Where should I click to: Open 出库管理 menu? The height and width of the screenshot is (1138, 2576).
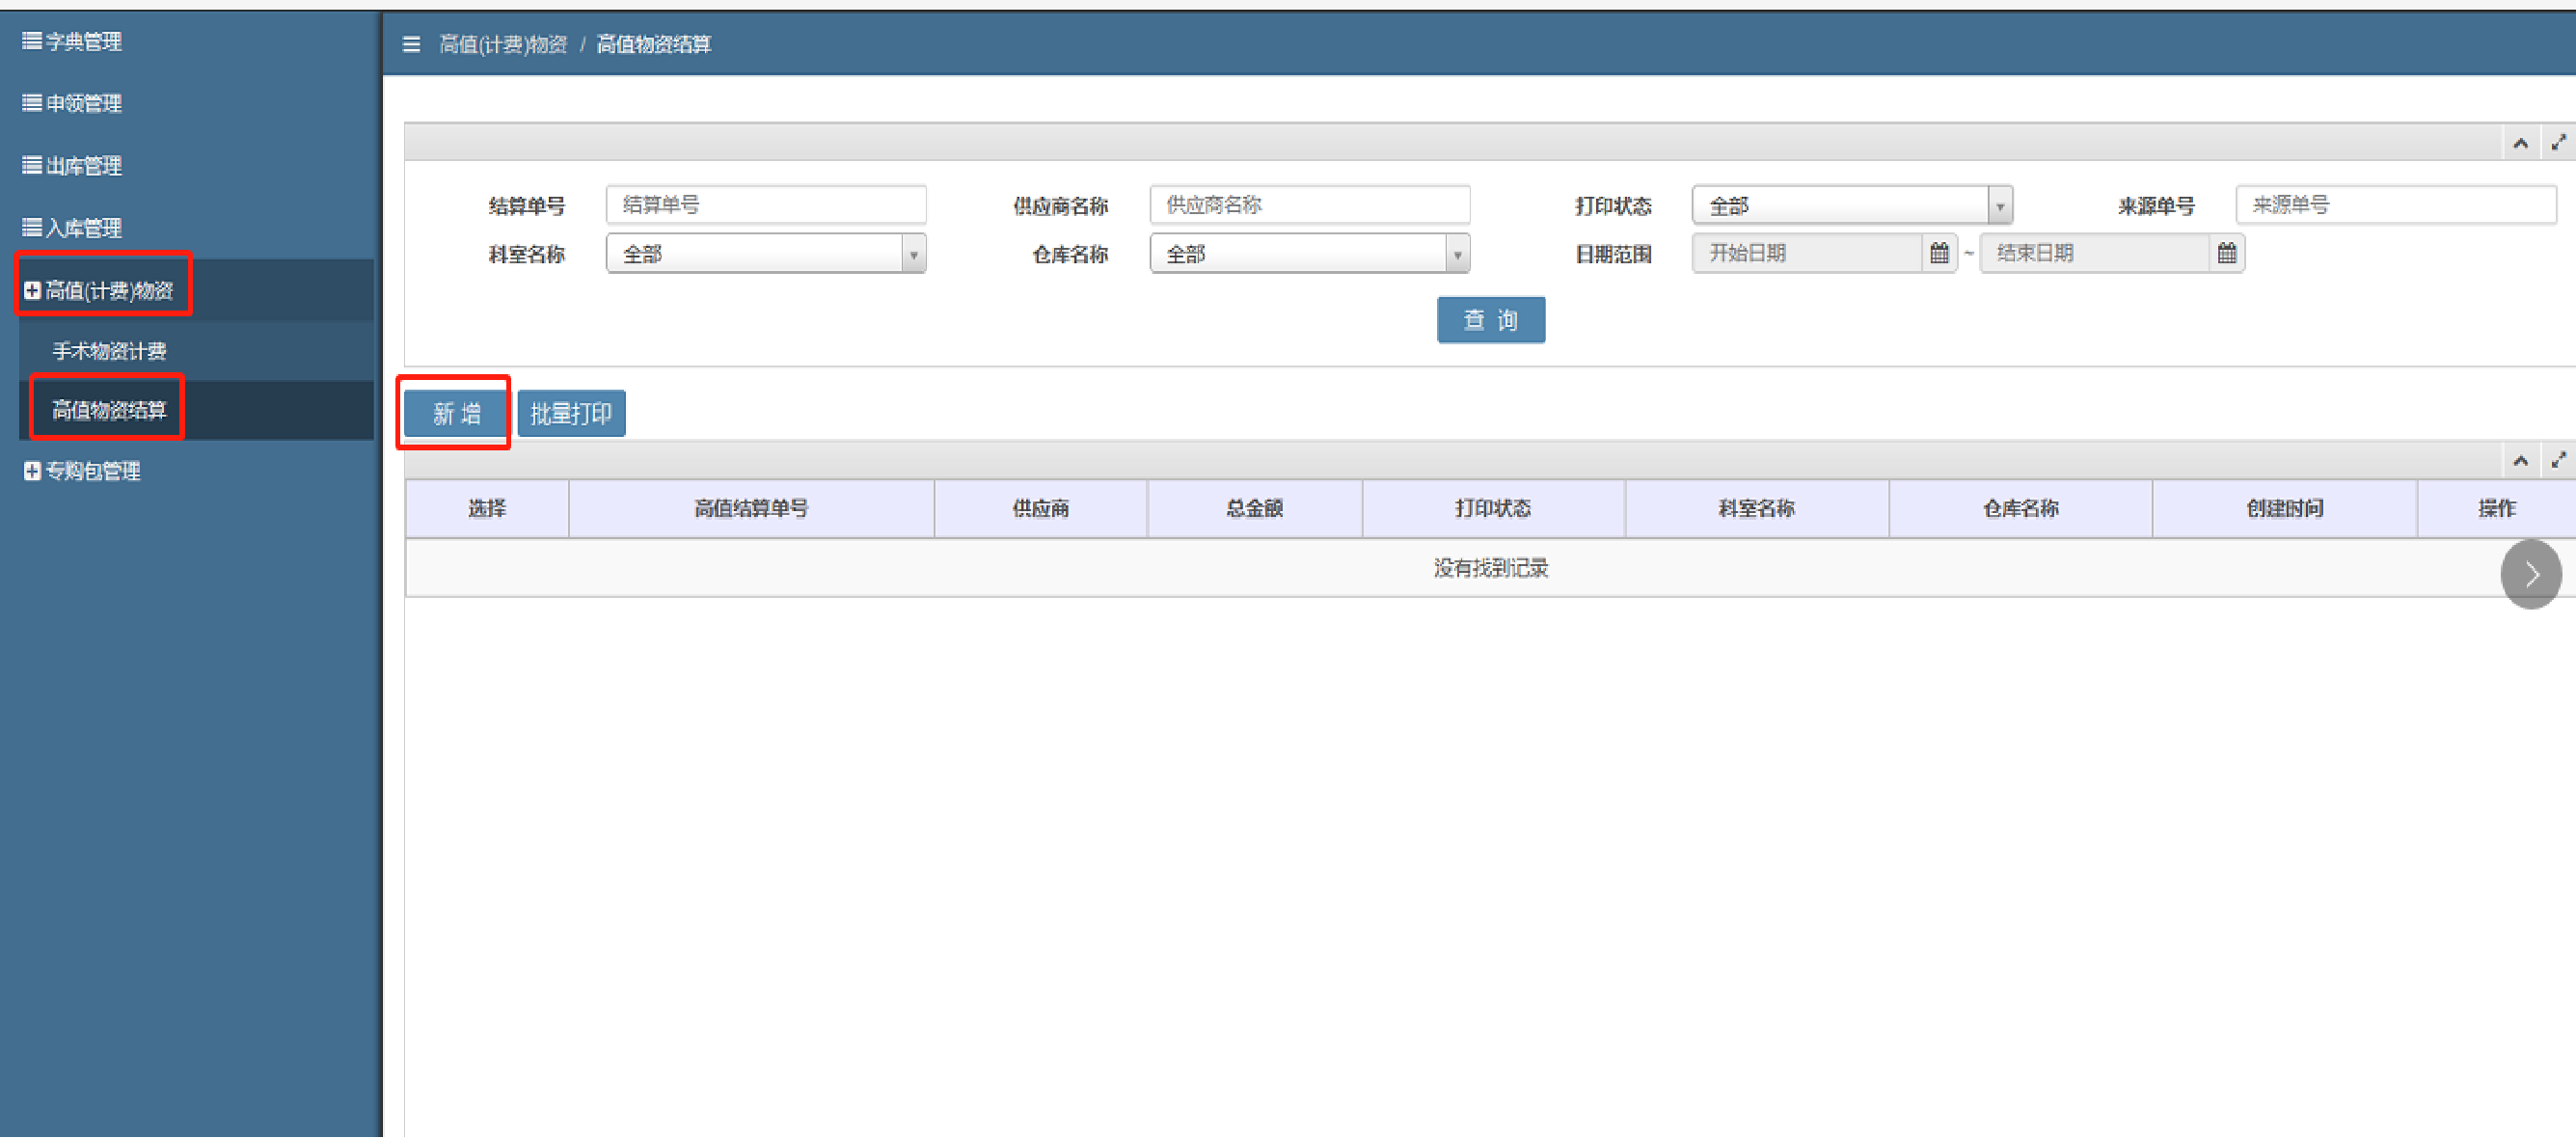click(x=72, y=165)
